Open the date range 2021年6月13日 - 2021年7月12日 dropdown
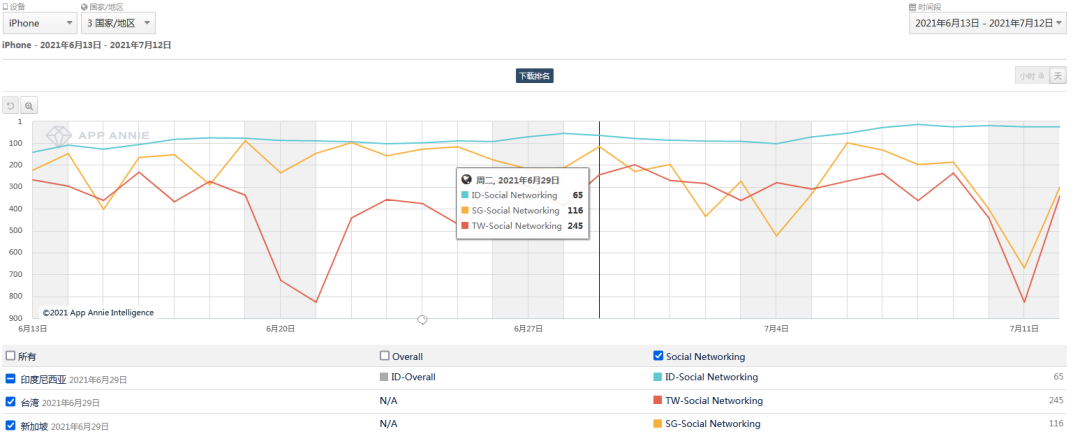The height and width of the screenshot is (434, 1080). pyautogui.click(x=988, y=23)
